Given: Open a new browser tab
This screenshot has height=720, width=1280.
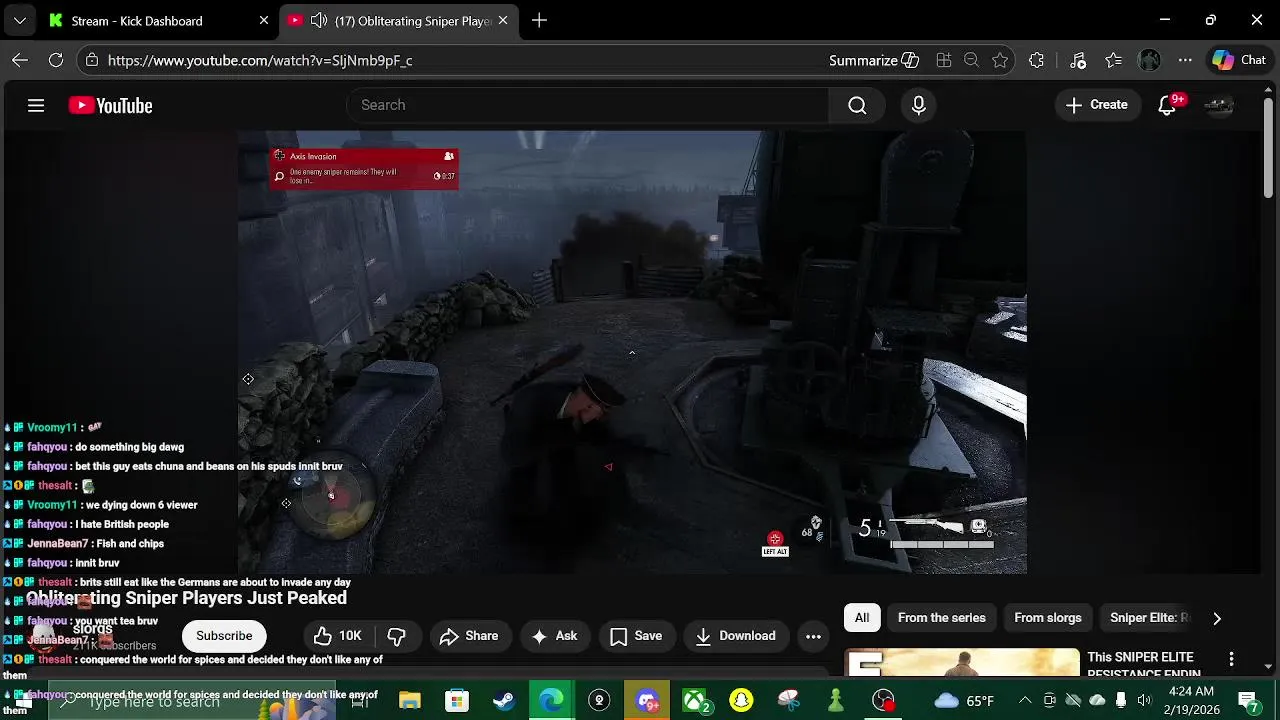Looking at the screenshot, I should tap(539, 20).
